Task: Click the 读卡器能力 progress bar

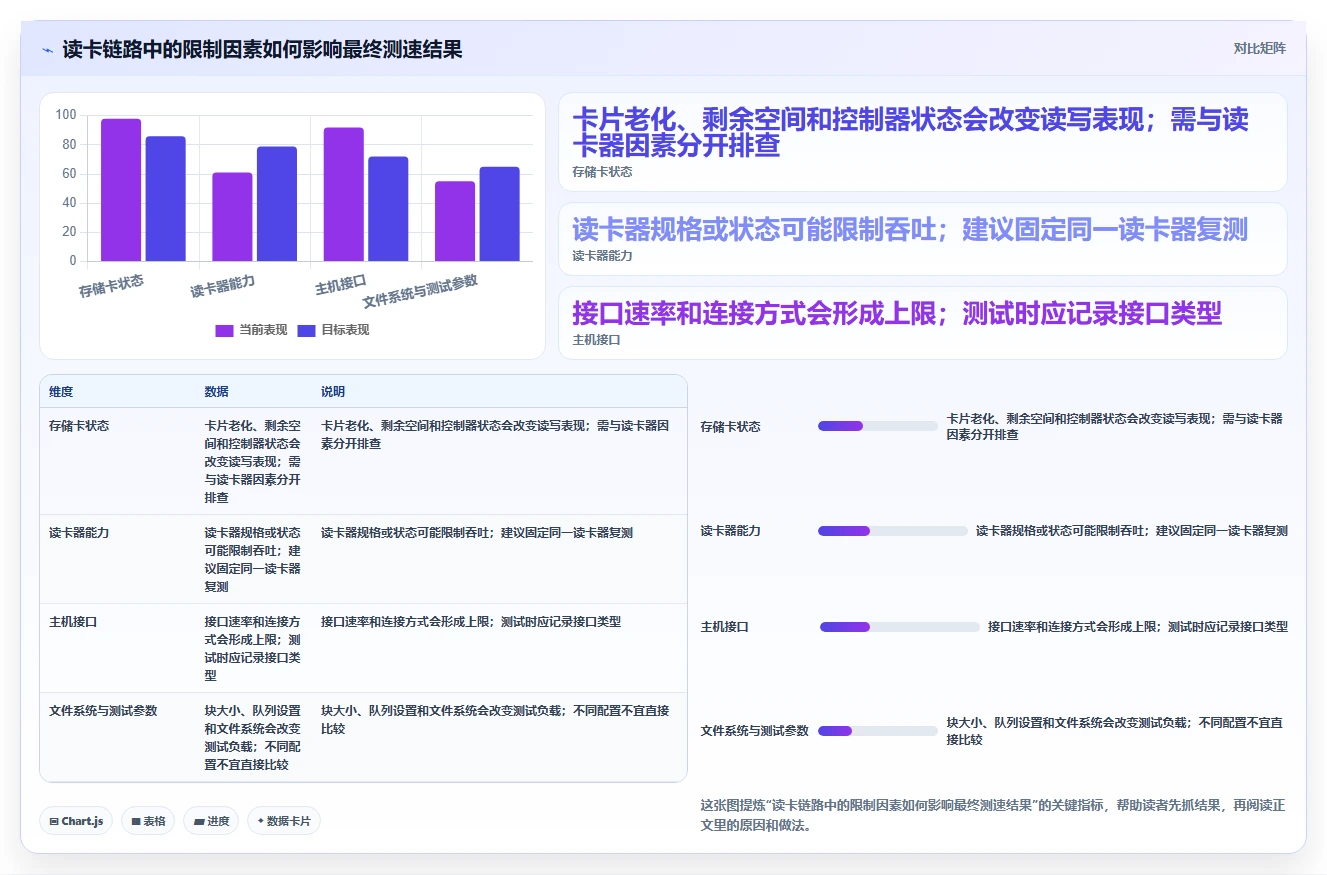Action: pyautogui.click(x=893, y=531)
